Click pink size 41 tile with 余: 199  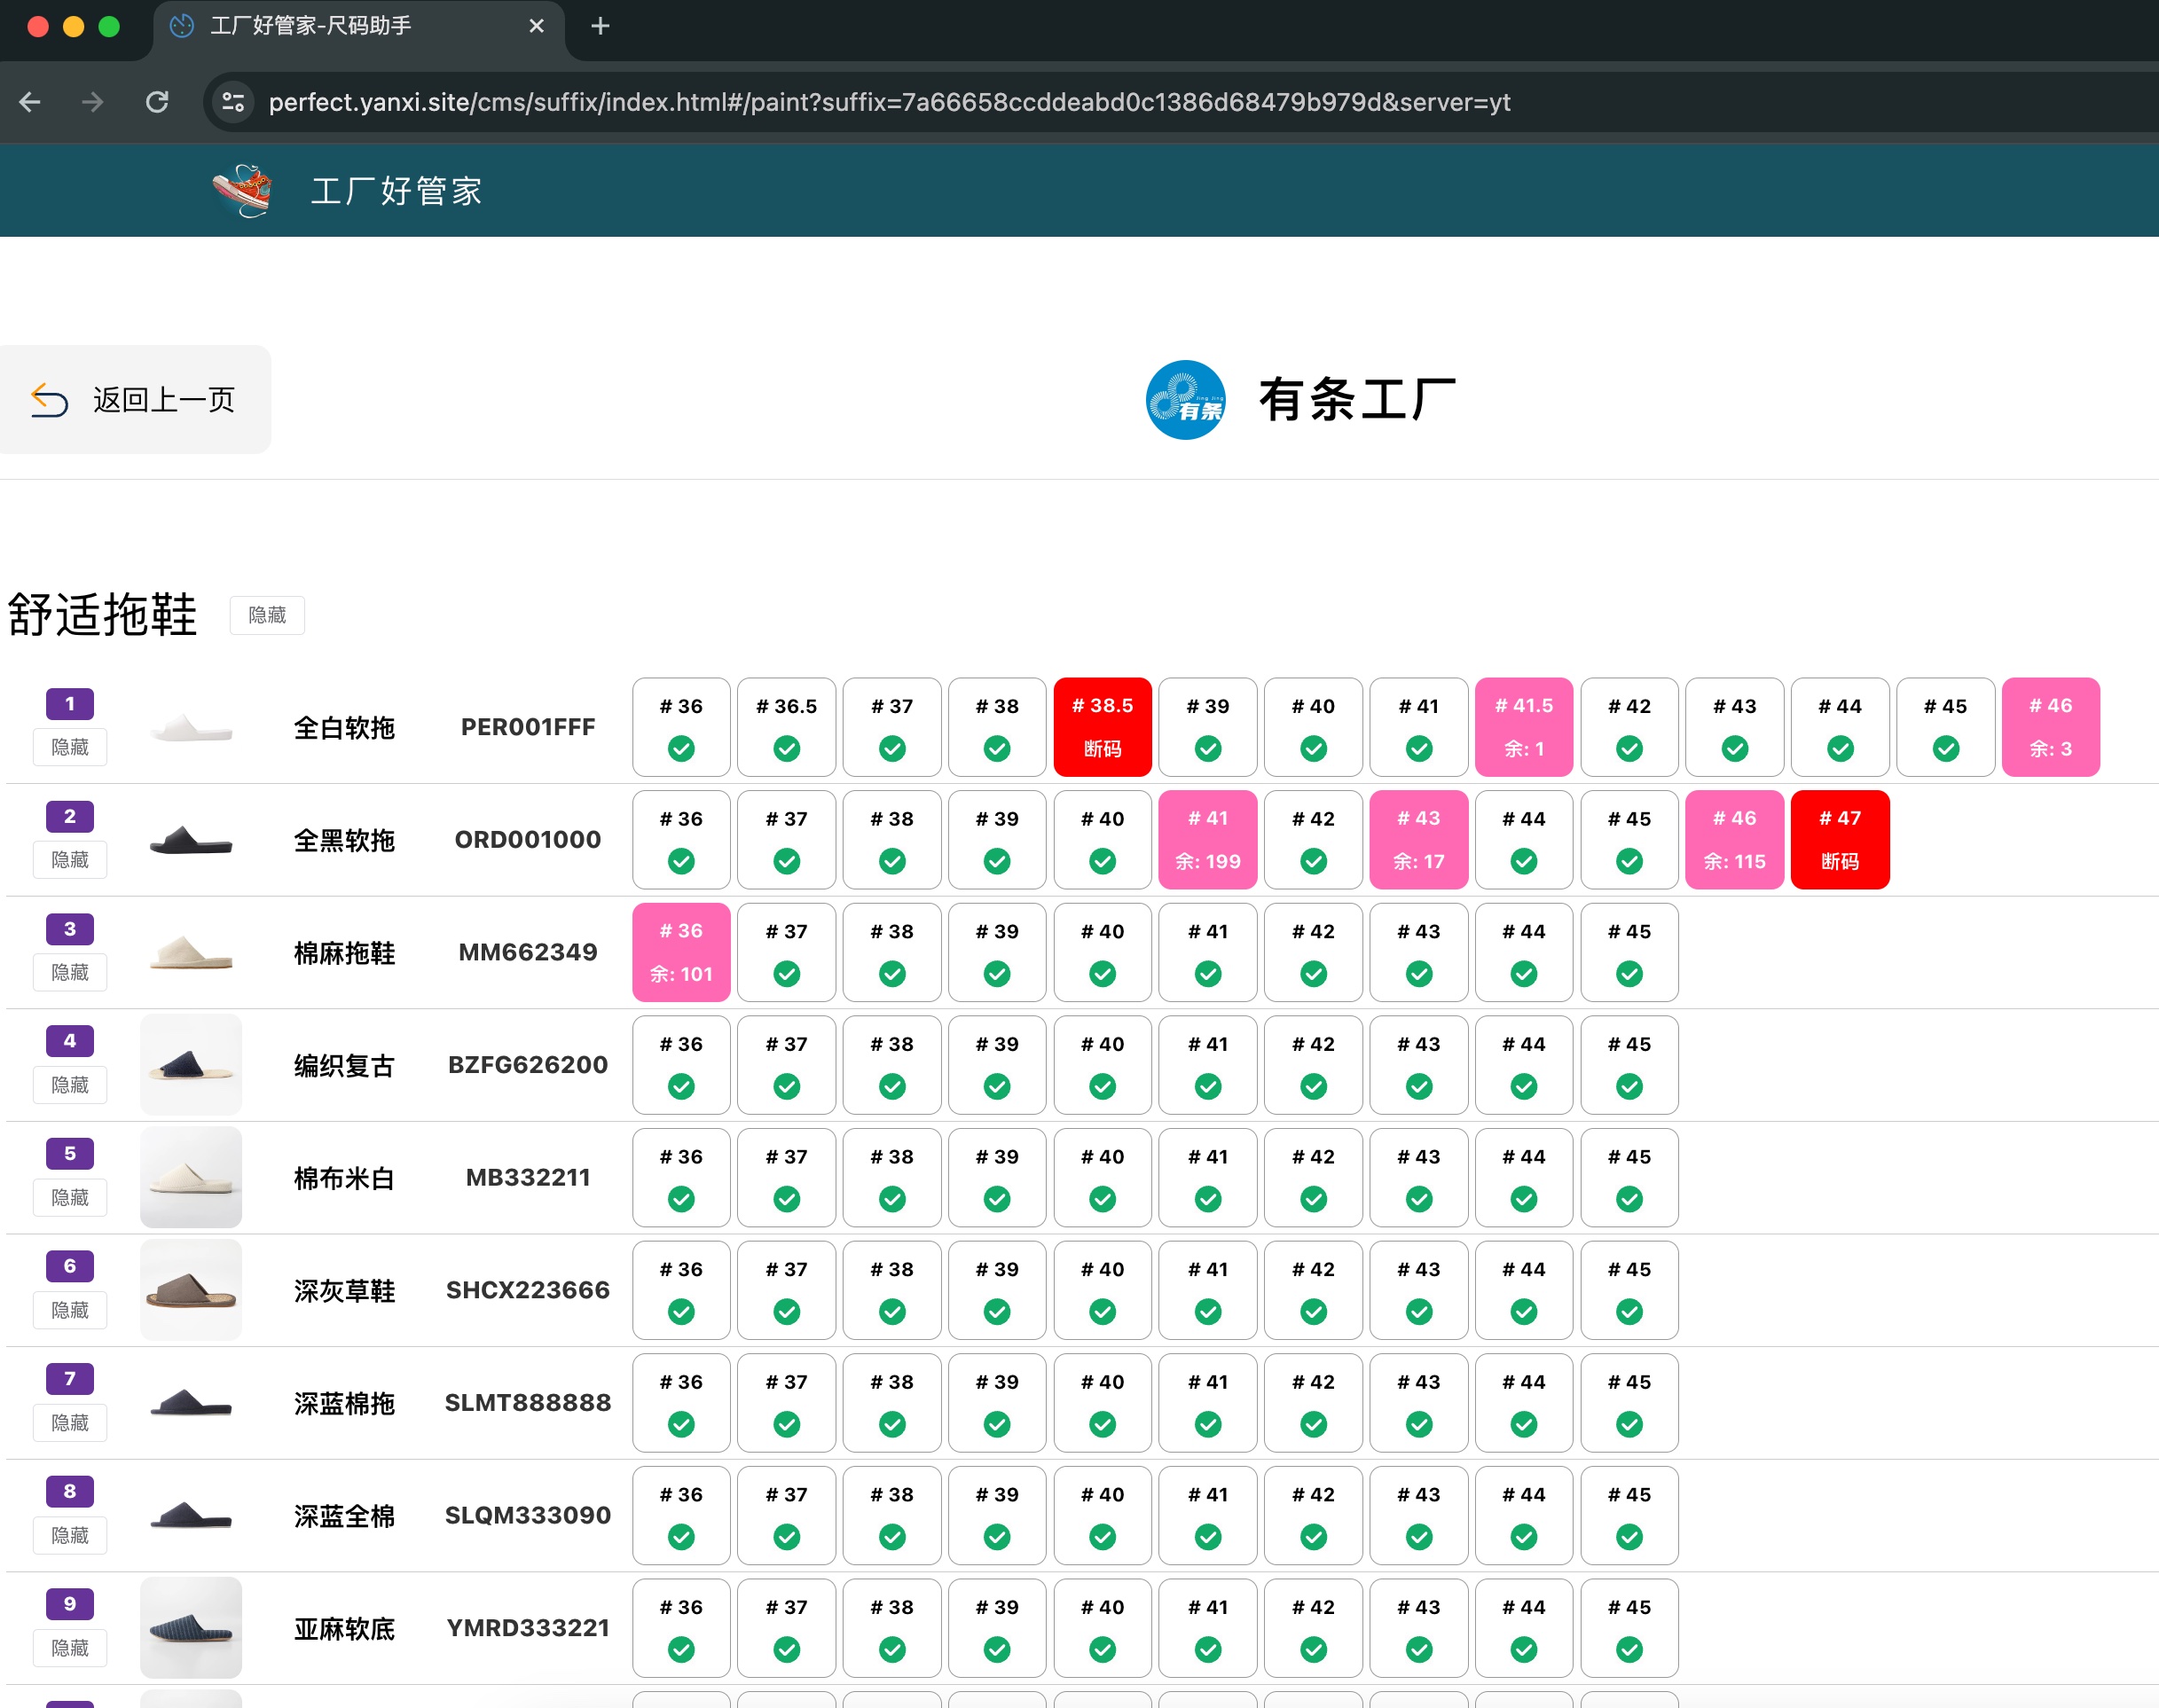click(x=1207, y=839)
